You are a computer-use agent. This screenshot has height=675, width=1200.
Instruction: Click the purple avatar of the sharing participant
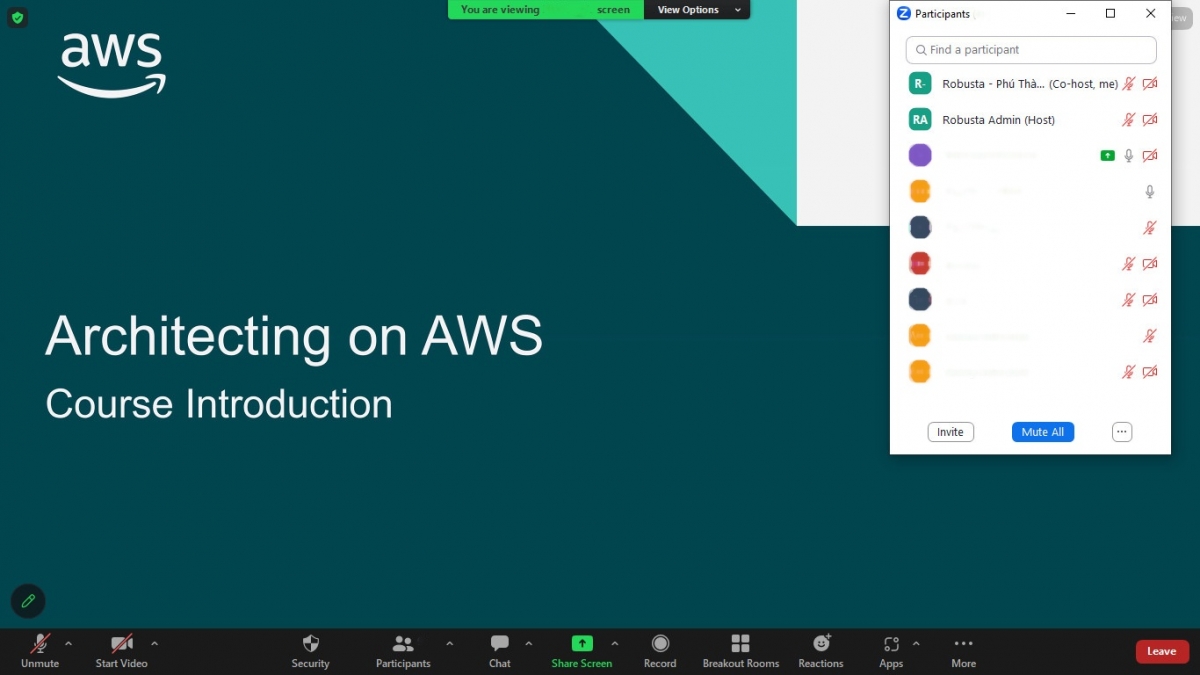920,155
